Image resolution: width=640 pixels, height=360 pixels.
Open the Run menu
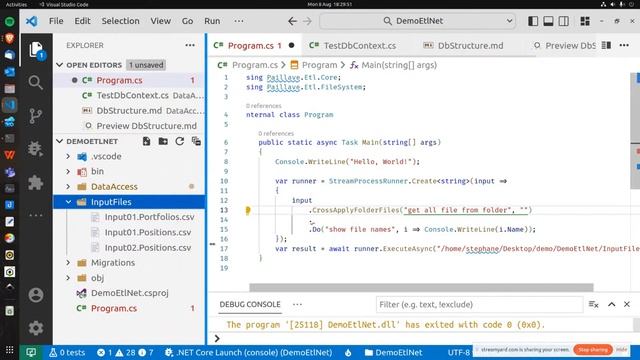coord(212,21)
